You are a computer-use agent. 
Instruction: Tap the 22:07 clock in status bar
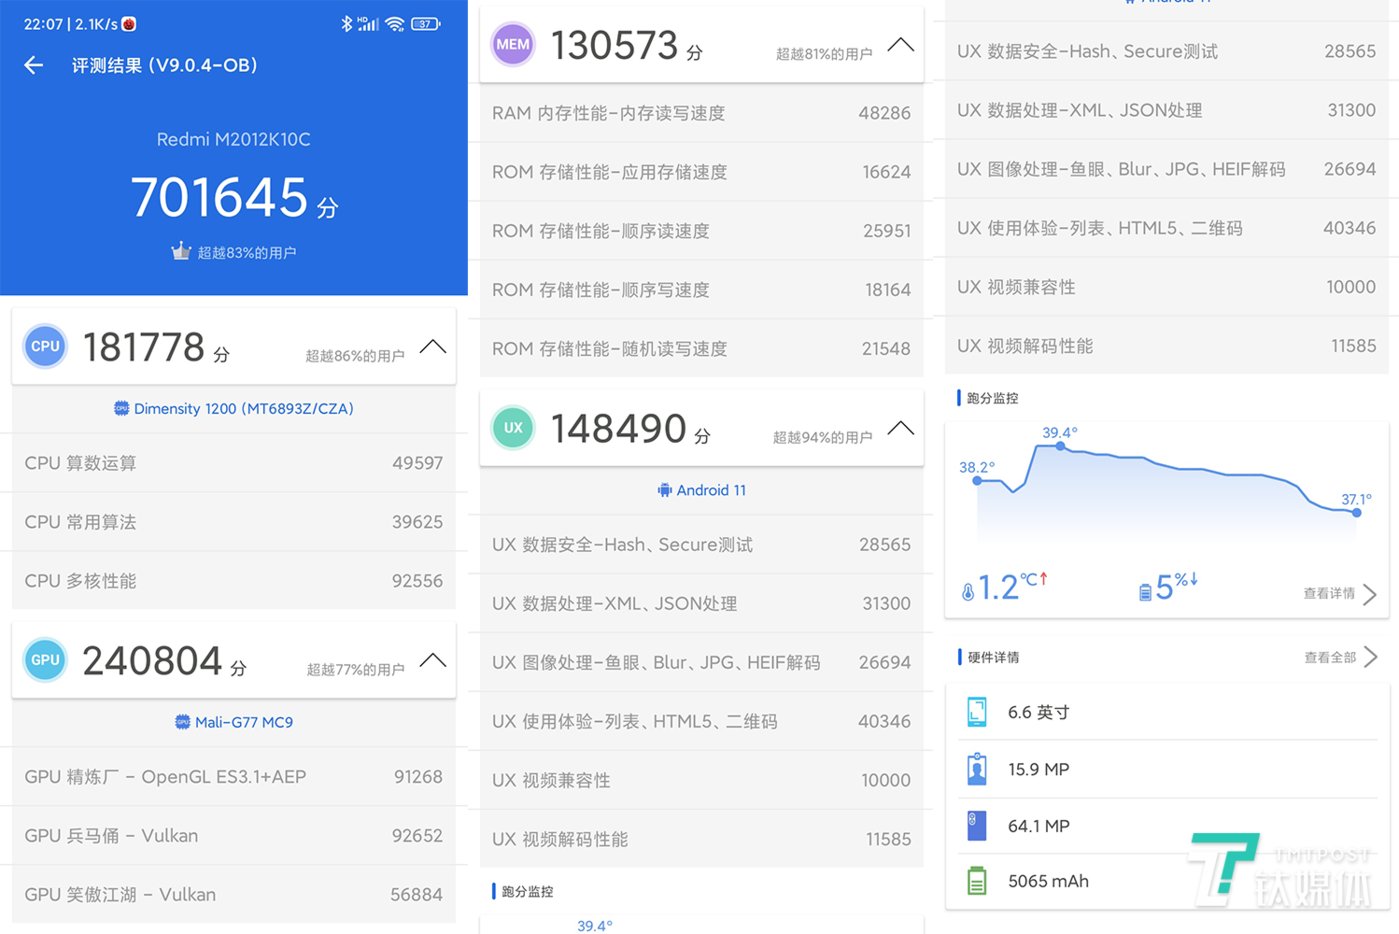[43, 24]
